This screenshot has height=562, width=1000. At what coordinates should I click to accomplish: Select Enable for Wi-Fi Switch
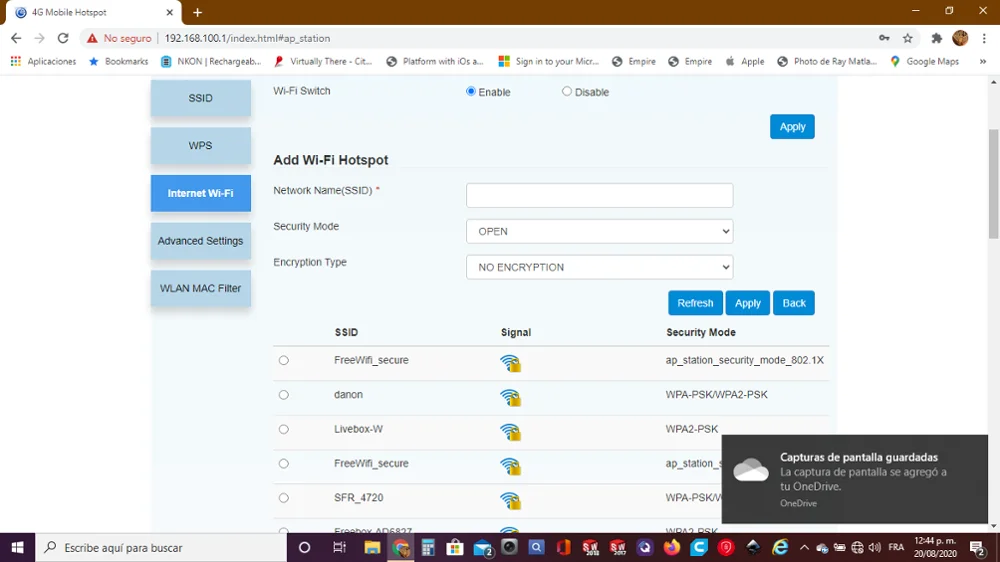tap(471, 91)
